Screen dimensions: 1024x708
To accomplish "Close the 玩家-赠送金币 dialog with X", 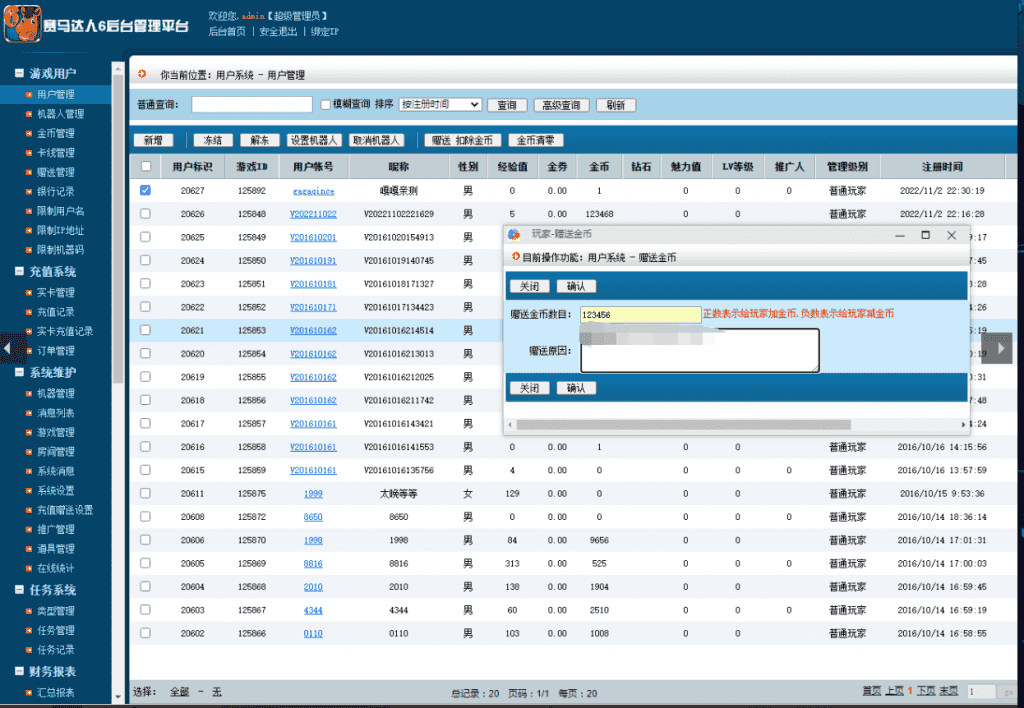I will point(952,234).
